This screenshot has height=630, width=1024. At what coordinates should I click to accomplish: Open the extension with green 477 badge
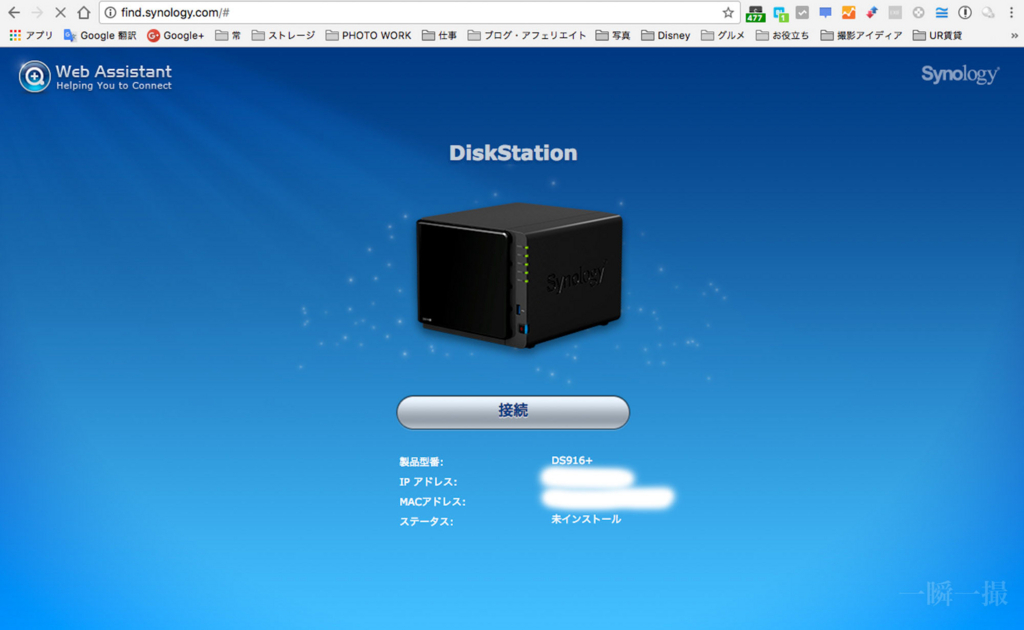point(756,13)
